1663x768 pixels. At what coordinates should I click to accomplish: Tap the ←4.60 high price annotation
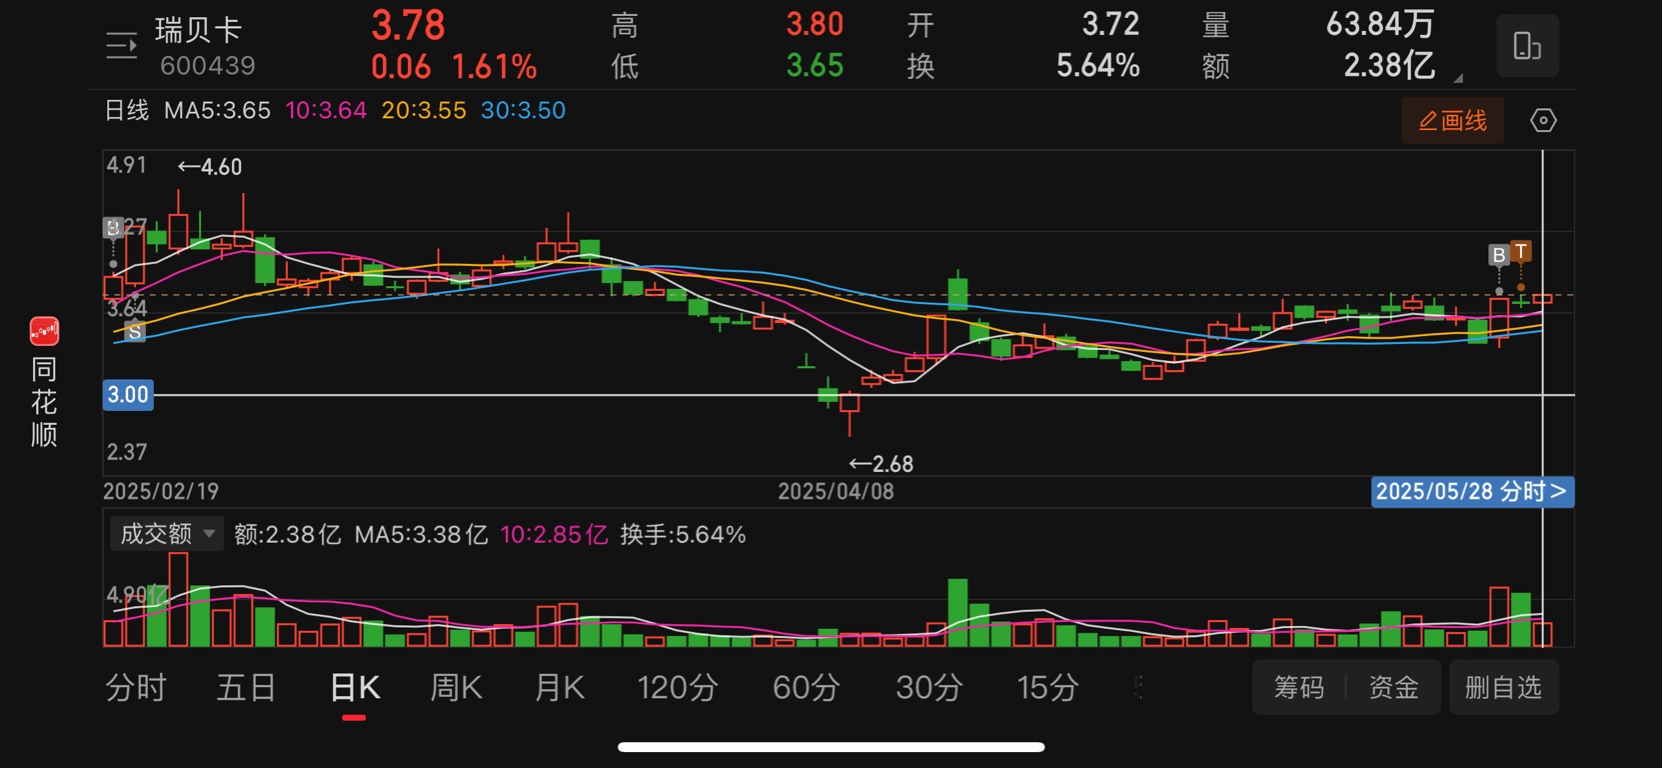pyautogui.click(x=210, y=167)
